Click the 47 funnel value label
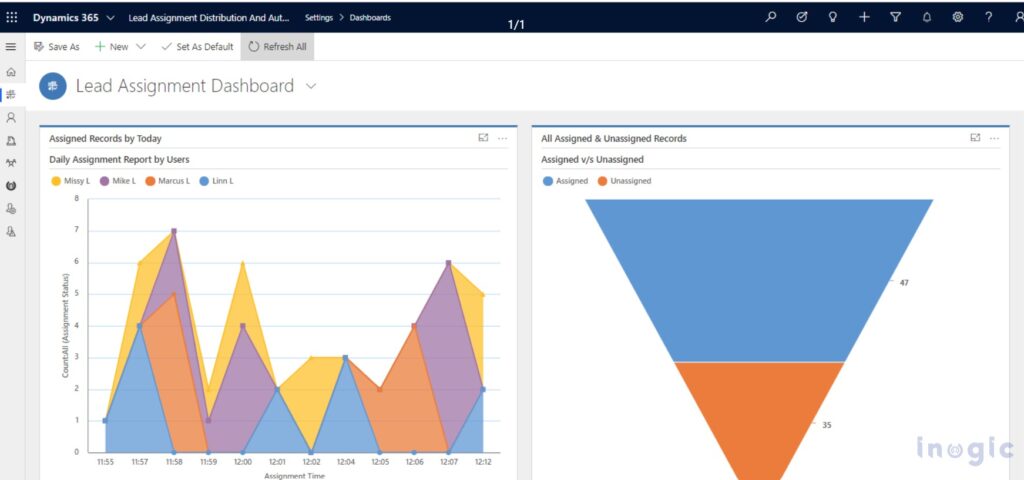The image size is (1024, 480). click(x=904, y=283)
